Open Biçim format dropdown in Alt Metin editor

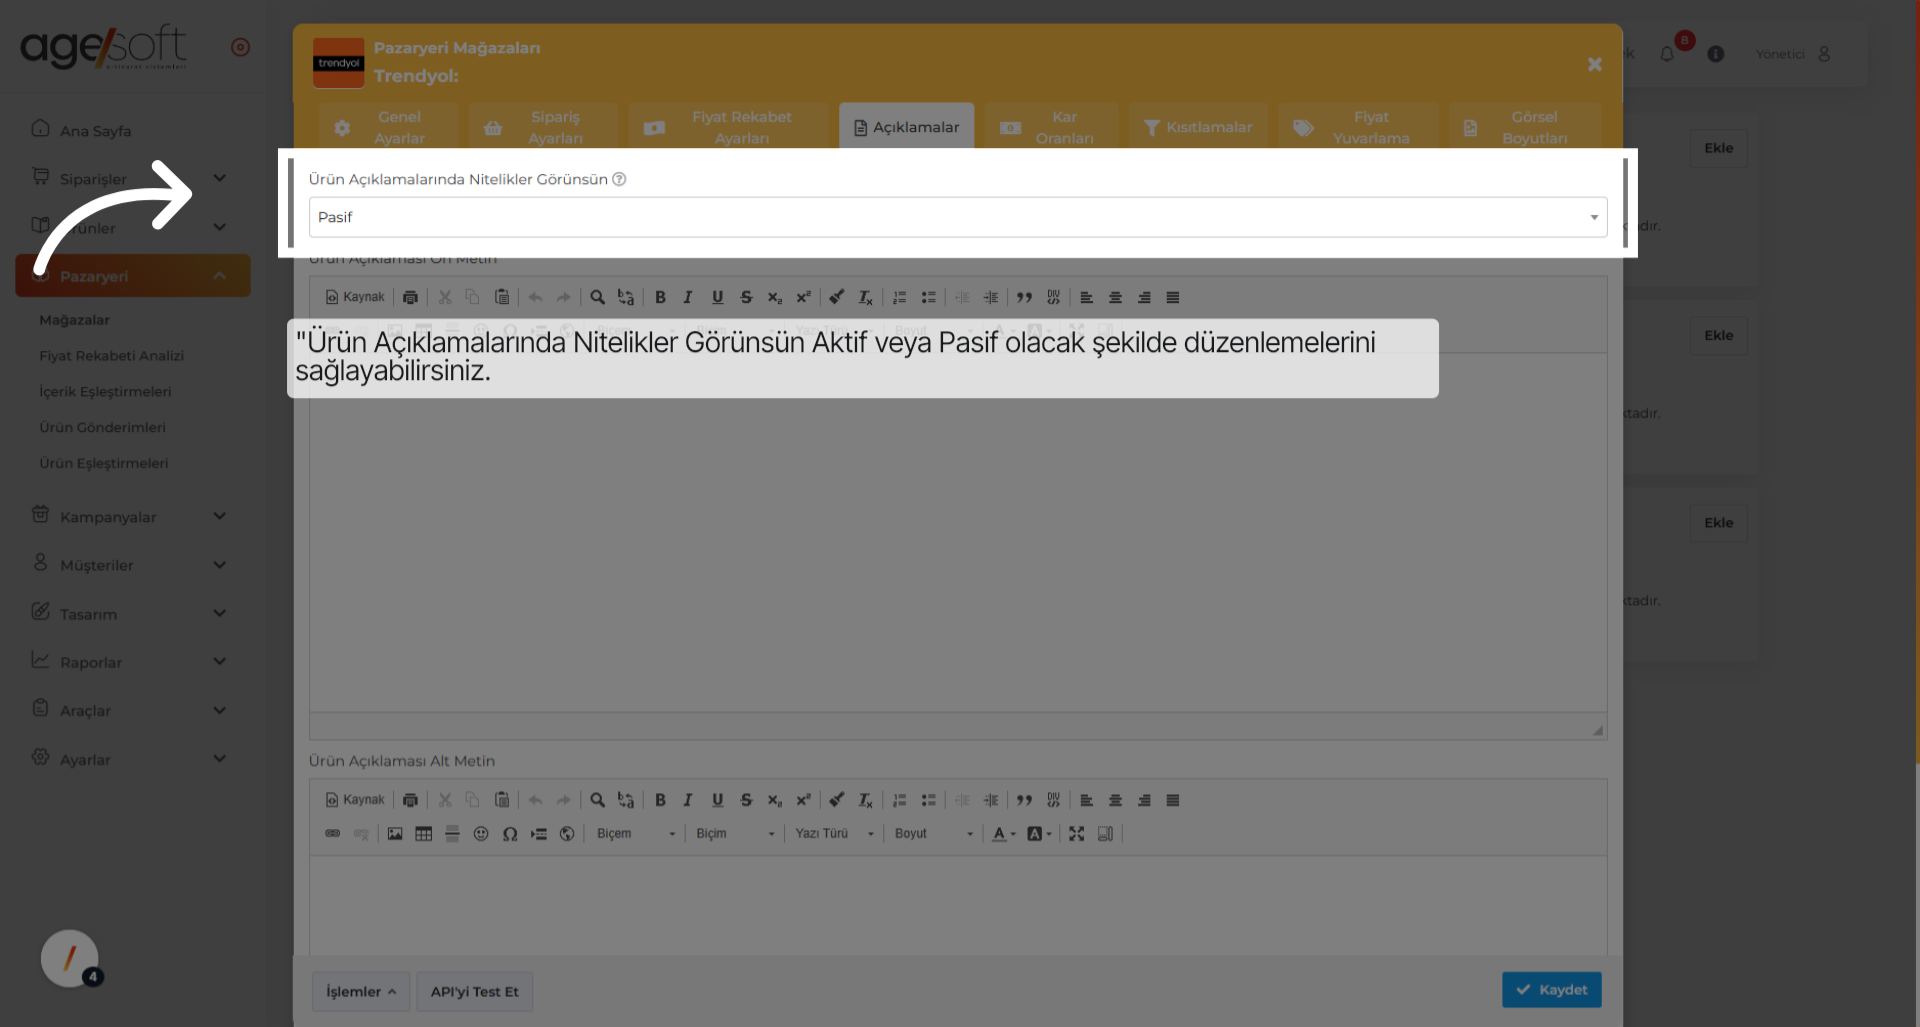[x=735, y=833]
